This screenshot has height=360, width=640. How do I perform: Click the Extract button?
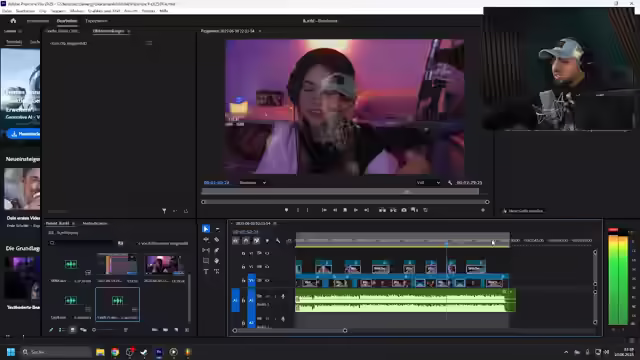pos(393,210)
